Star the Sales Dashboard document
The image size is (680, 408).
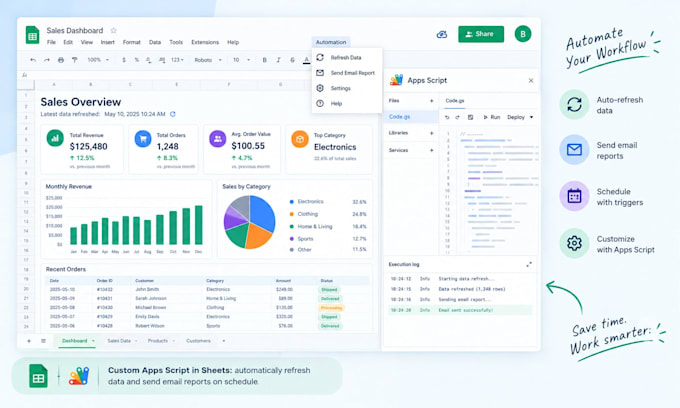coord(114,30)
